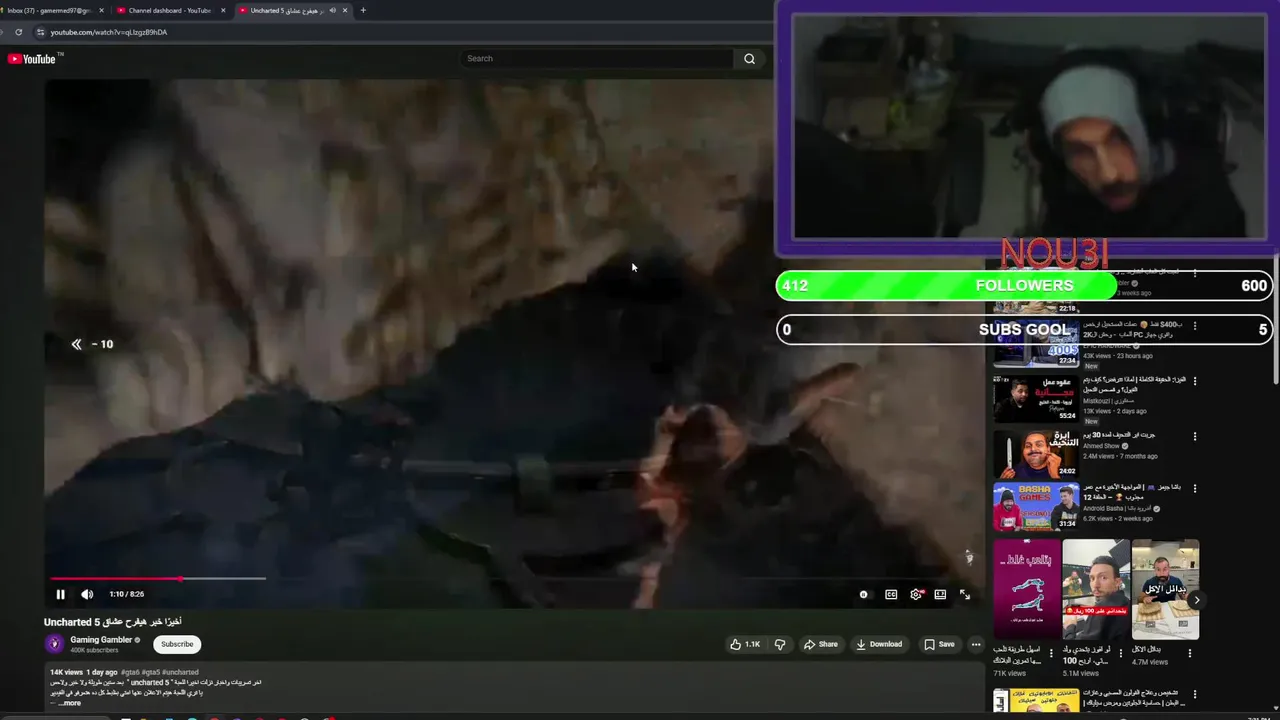
Task: Mute the Uncharted 5 tab audio icon
Action: click(332, 10)
